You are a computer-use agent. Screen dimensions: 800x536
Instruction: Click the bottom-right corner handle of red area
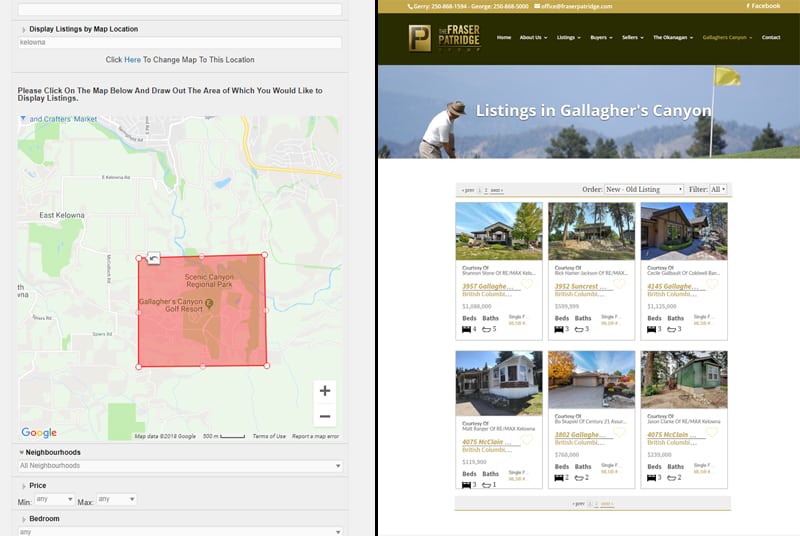267,366
